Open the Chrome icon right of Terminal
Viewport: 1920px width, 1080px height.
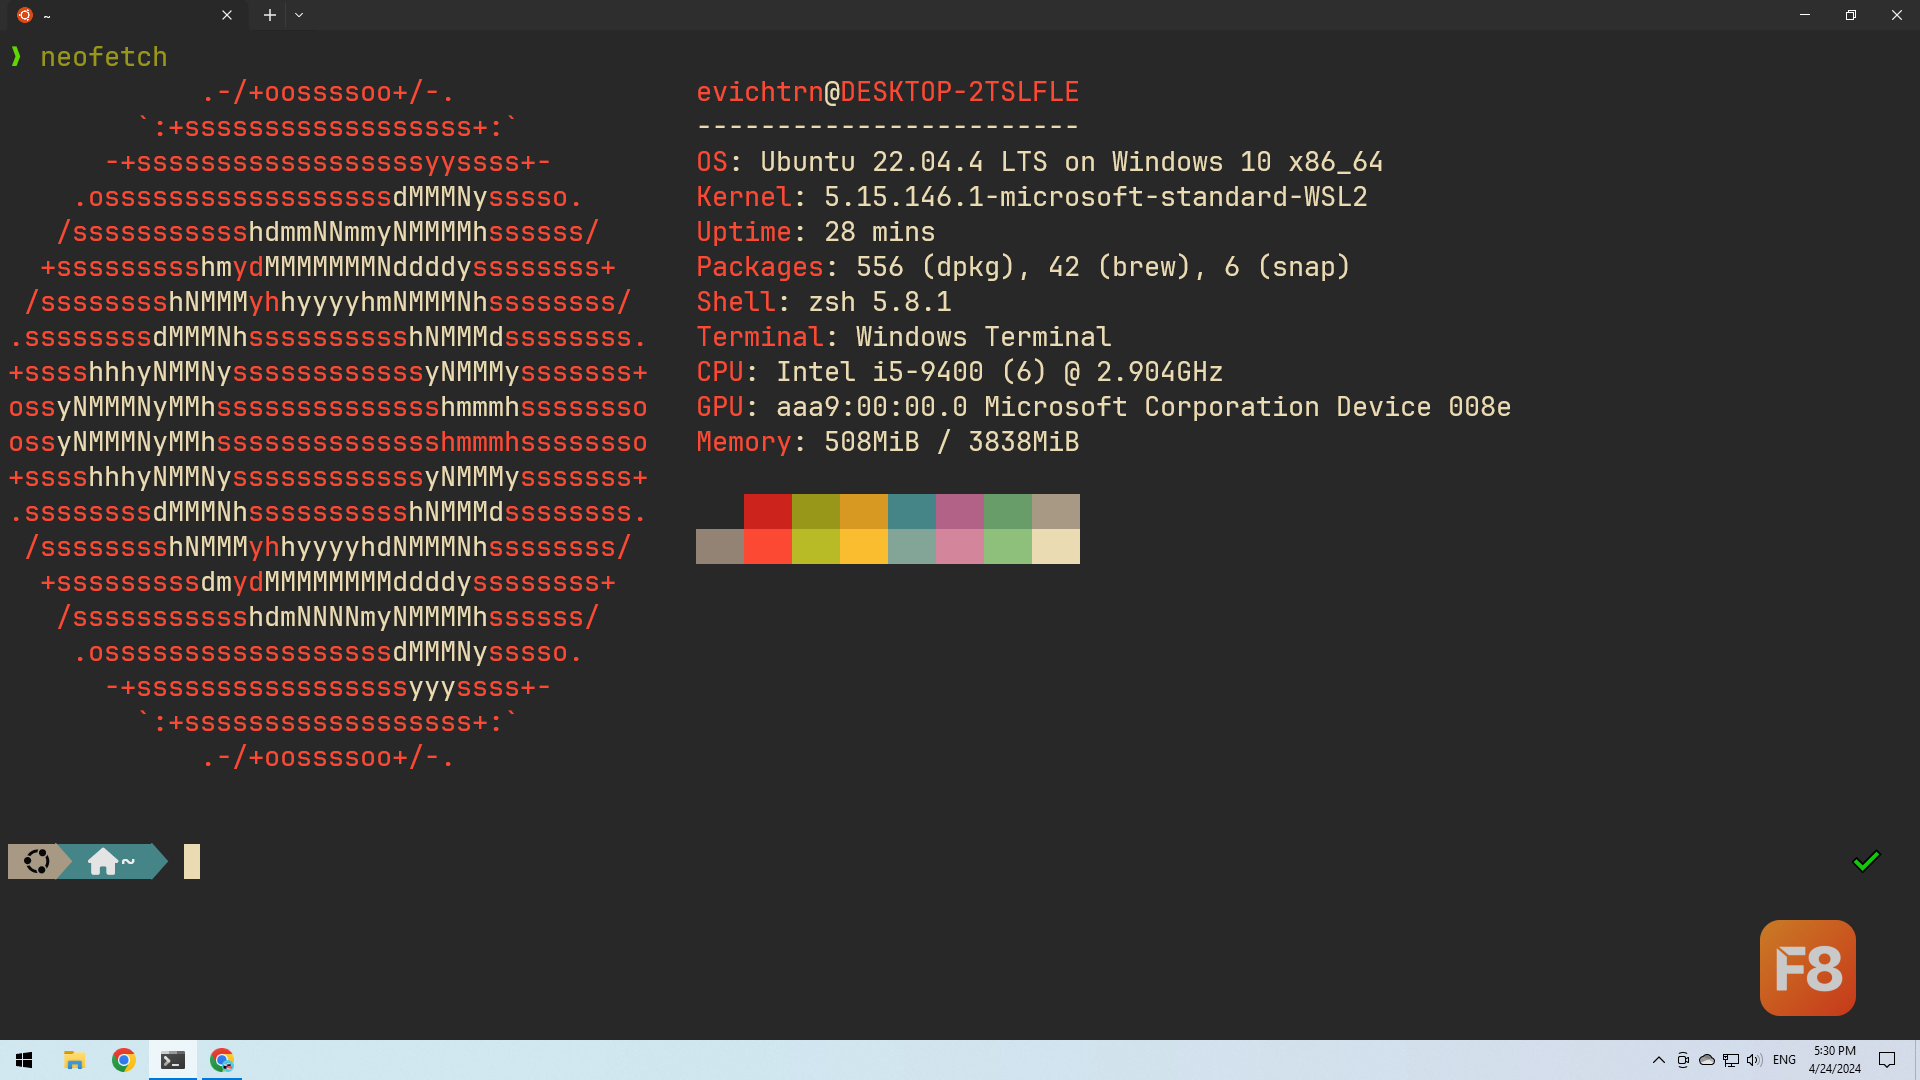pyautogui.click(x=222, y=1060)
